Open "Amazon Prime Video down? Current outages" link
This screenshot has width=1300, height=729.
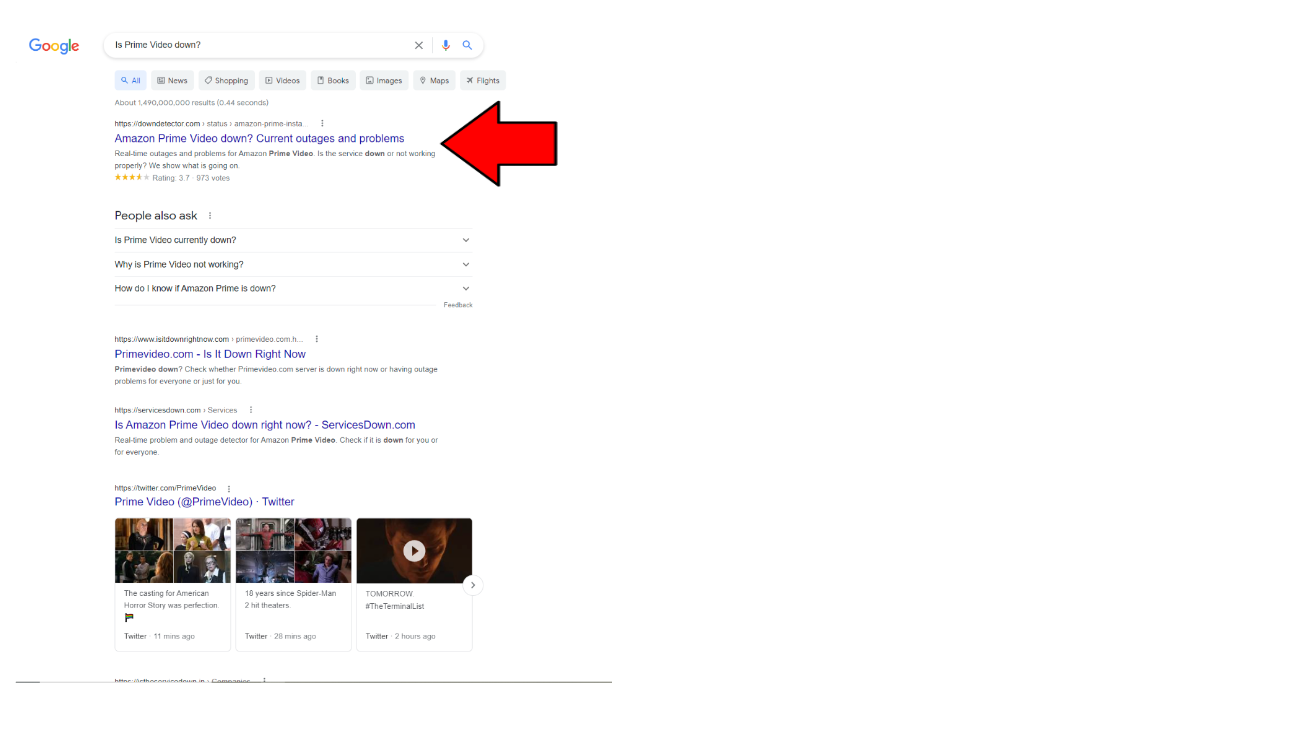[260, 139]
